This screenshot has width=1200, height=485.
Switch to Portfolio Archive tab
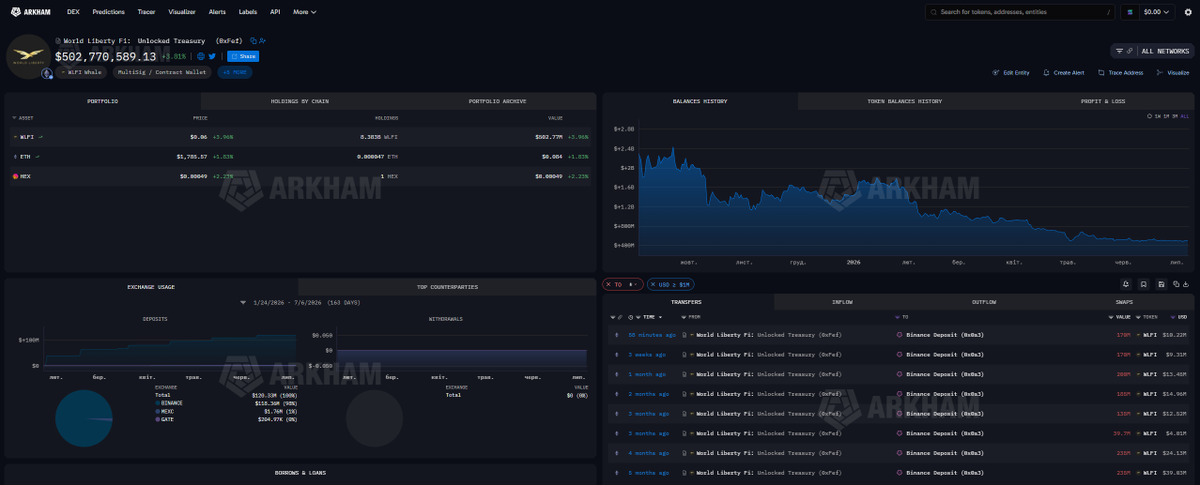tap(497, 101)
